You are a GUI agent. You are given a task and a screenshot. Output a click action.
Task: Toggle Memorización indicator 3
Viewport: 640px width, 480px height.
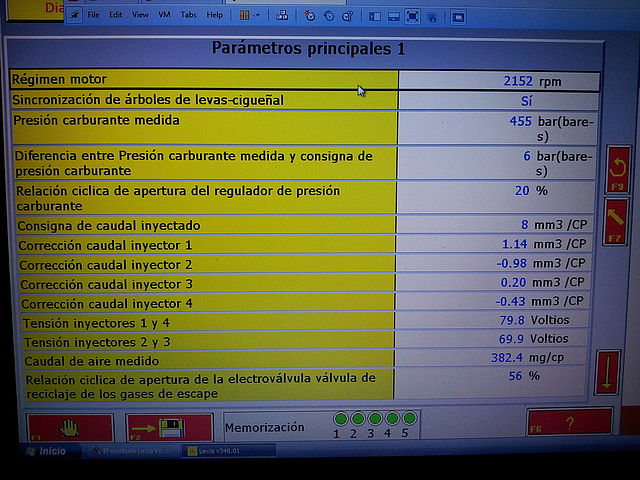[375, 419]
